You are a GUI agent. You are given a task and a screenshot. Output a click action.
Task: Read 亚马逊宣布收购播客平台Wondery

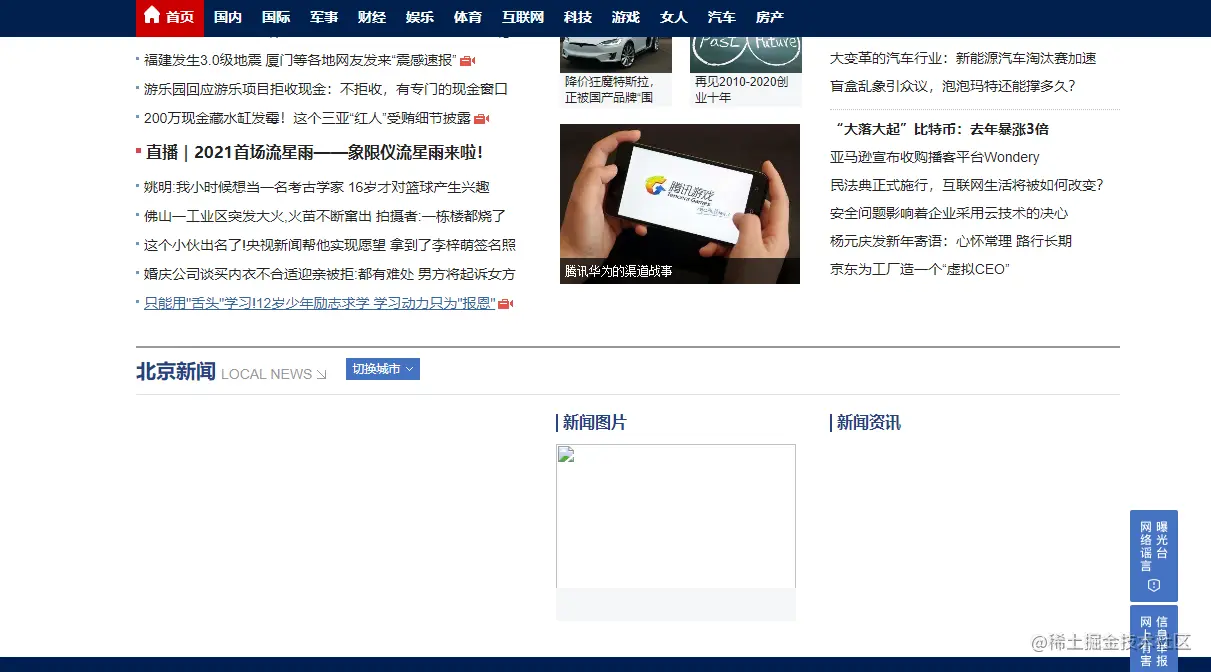point(935,157)
